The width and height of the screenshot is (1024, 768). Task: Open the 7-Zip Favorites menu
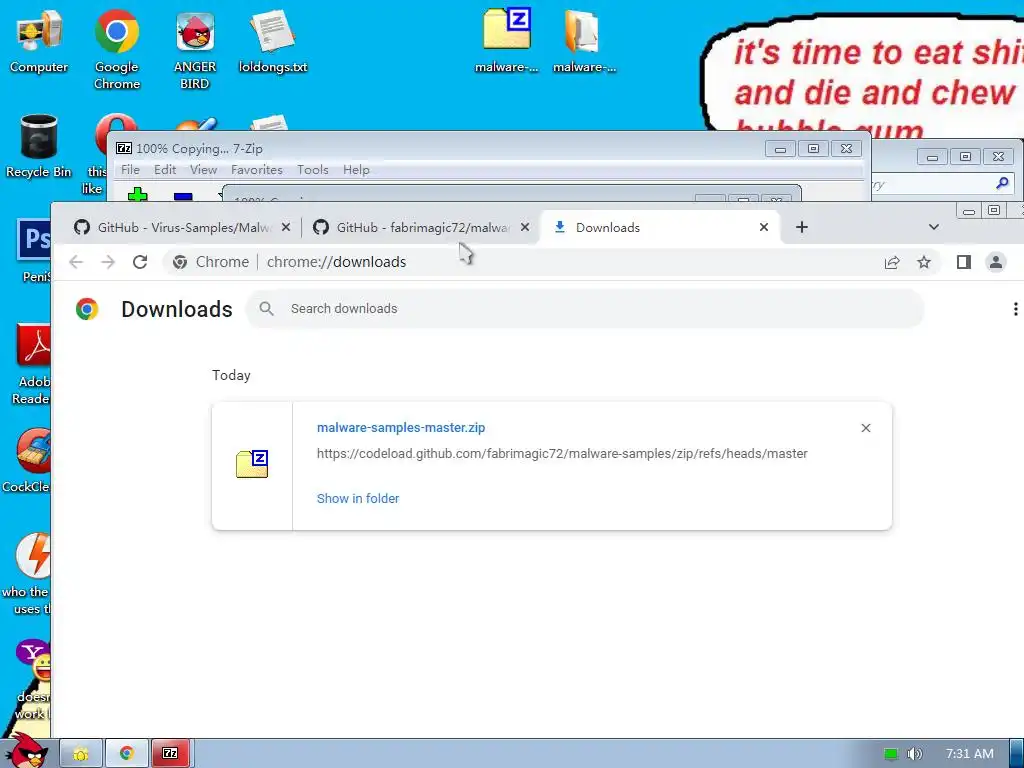coord(257,170)
